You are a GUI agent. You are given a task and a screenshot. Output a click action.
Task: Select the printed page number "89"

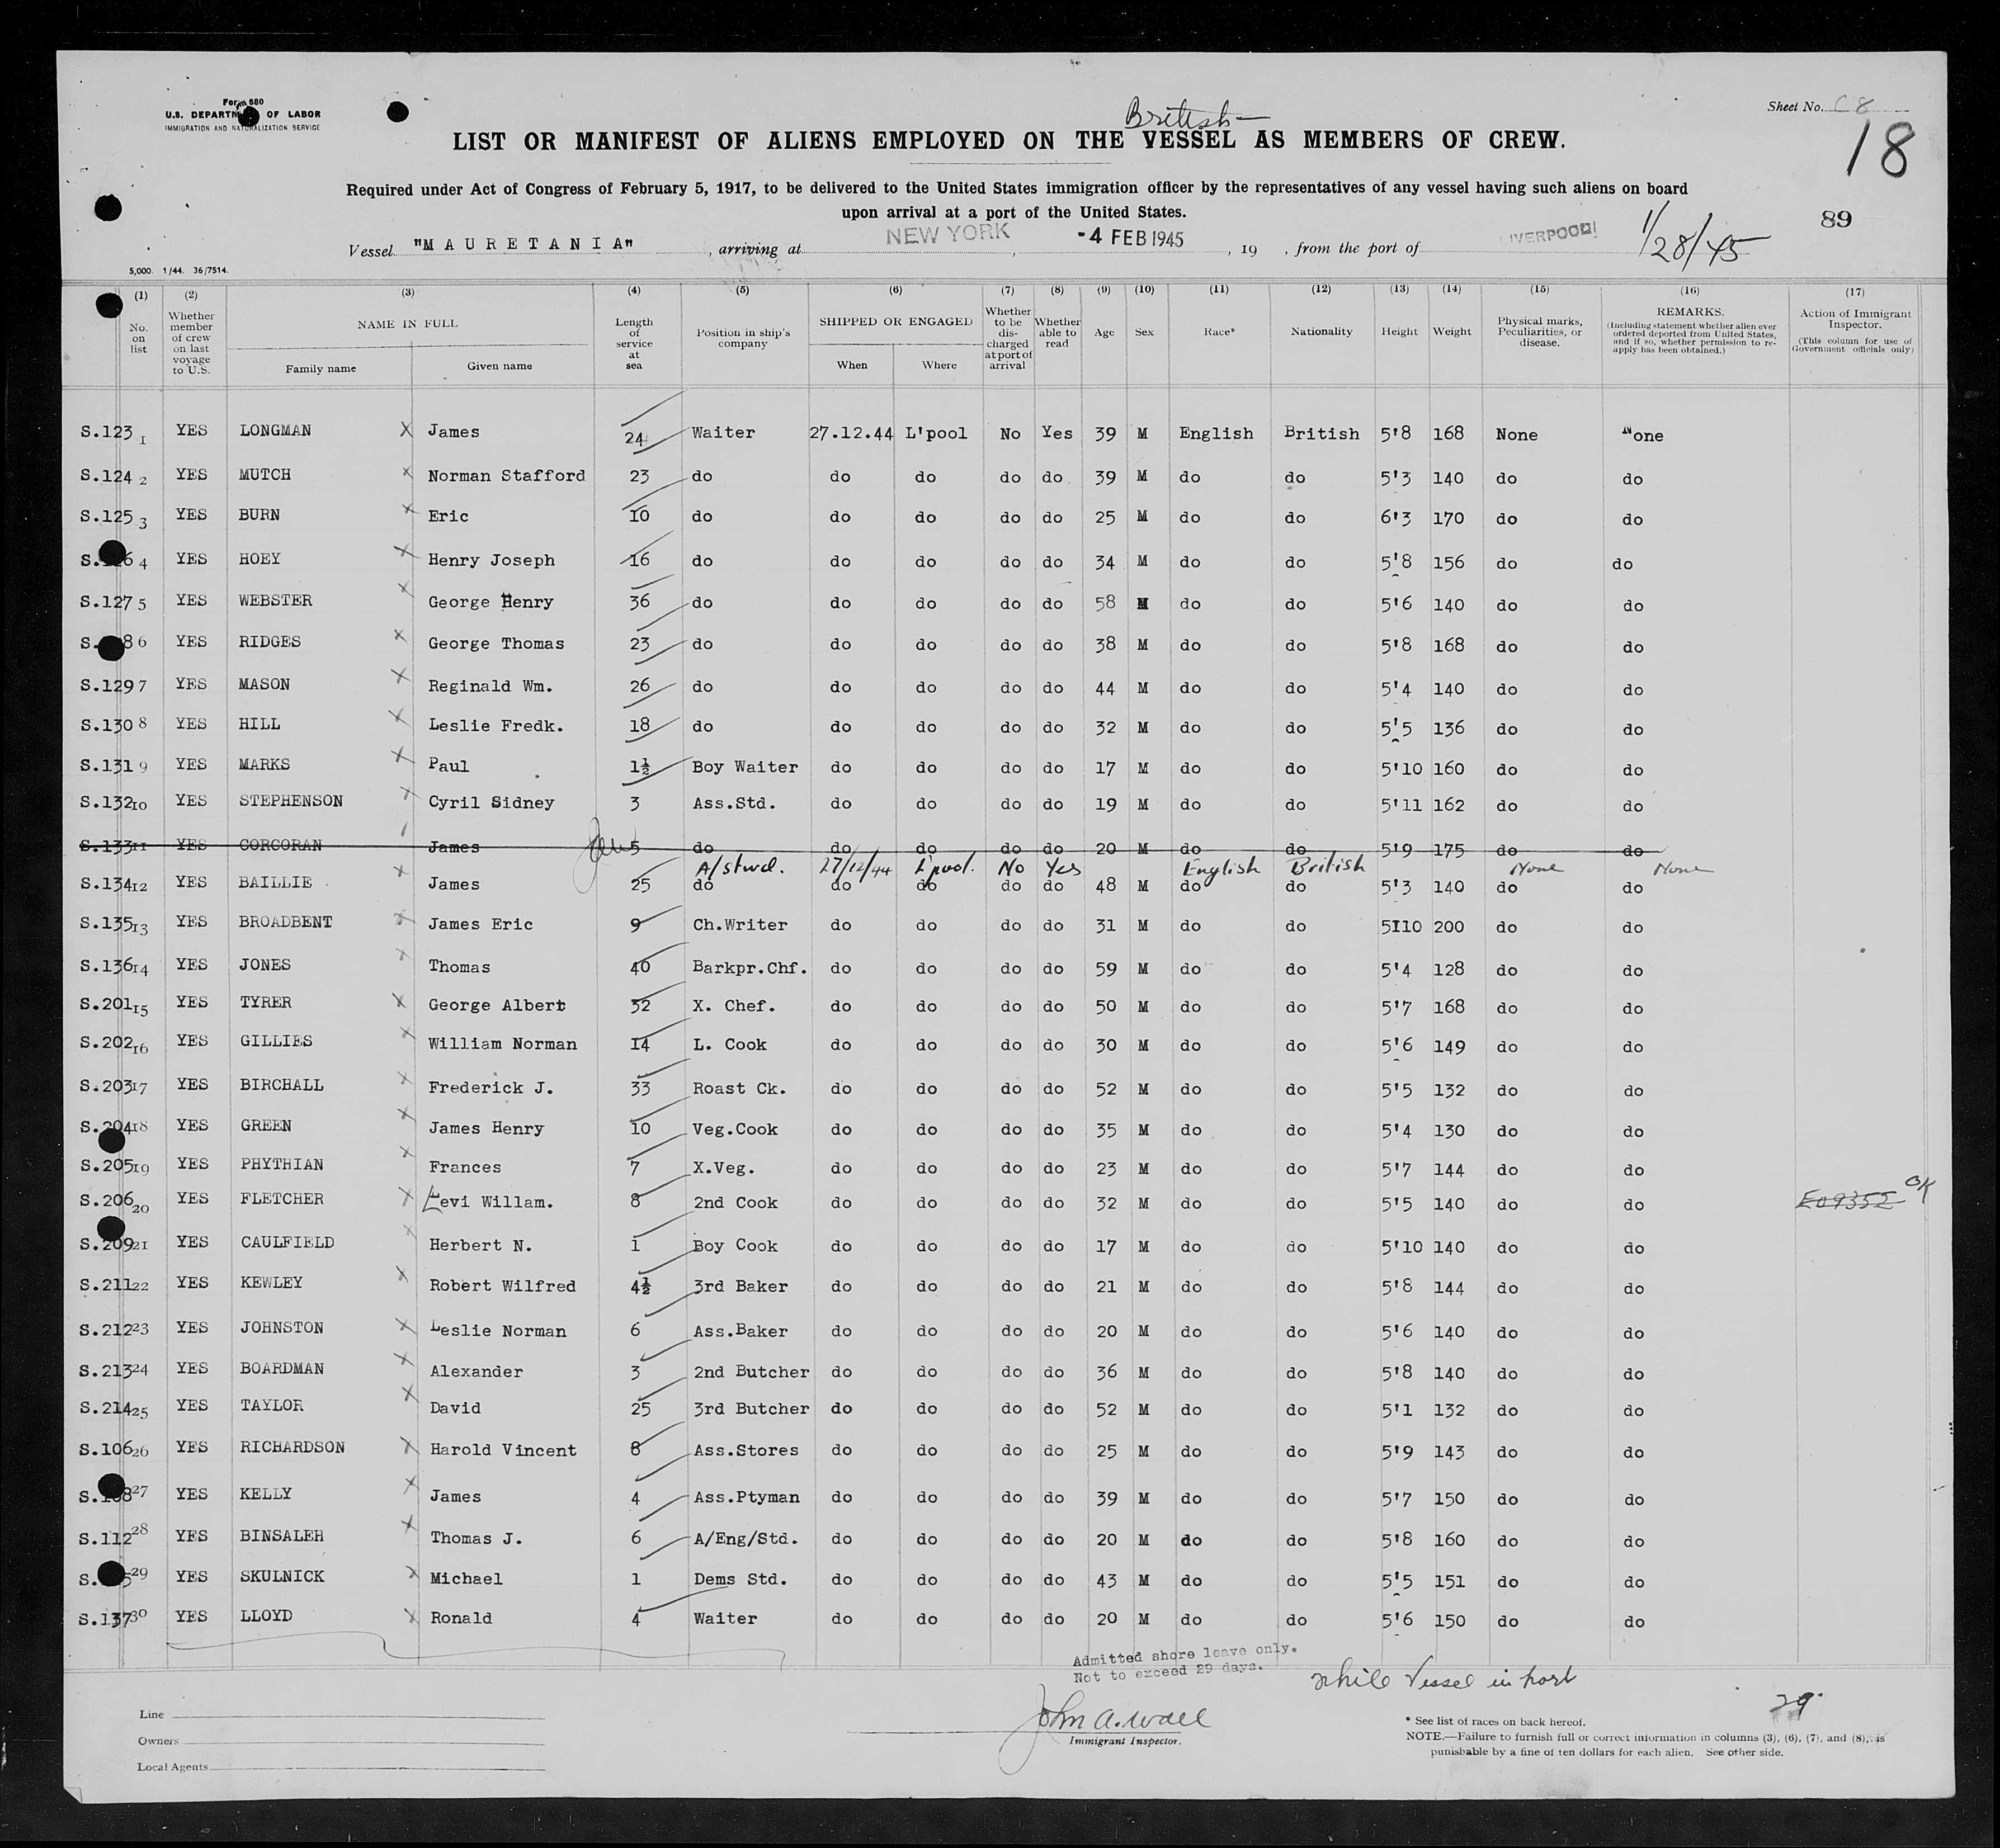click(1836, 219)
